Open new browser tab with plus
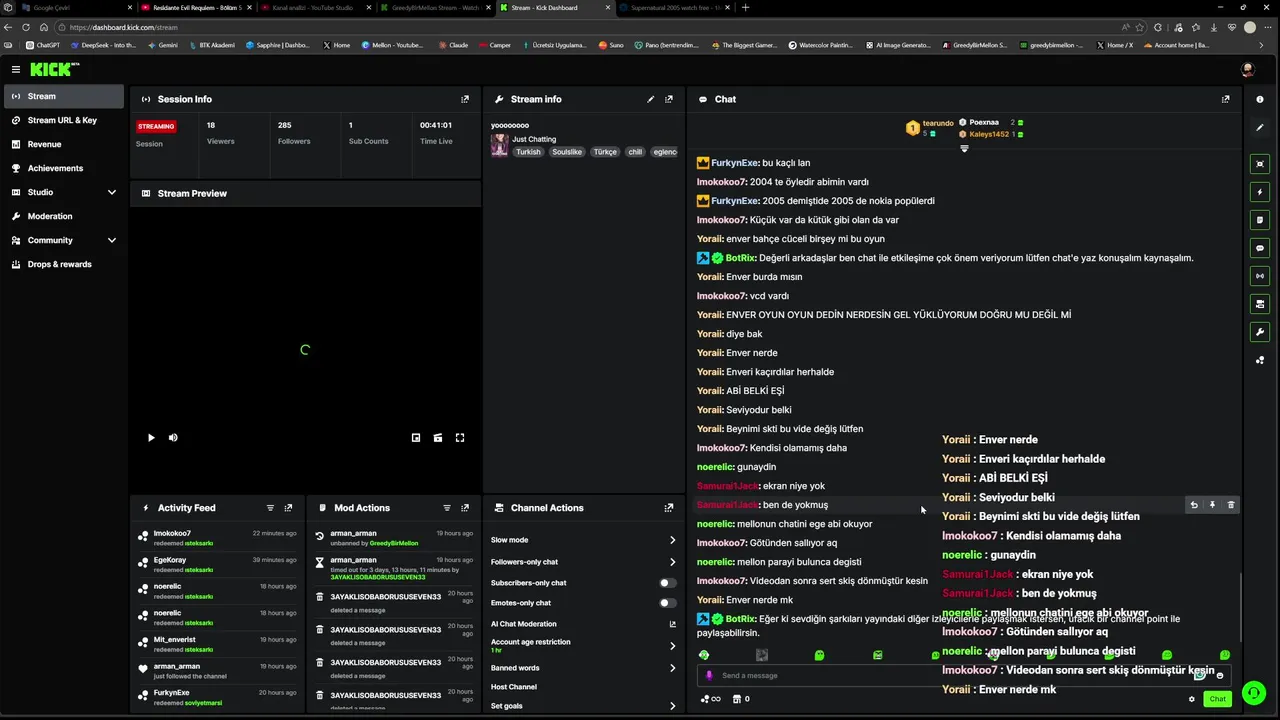This screenshot has height=720, width=1280. point(745,7)
